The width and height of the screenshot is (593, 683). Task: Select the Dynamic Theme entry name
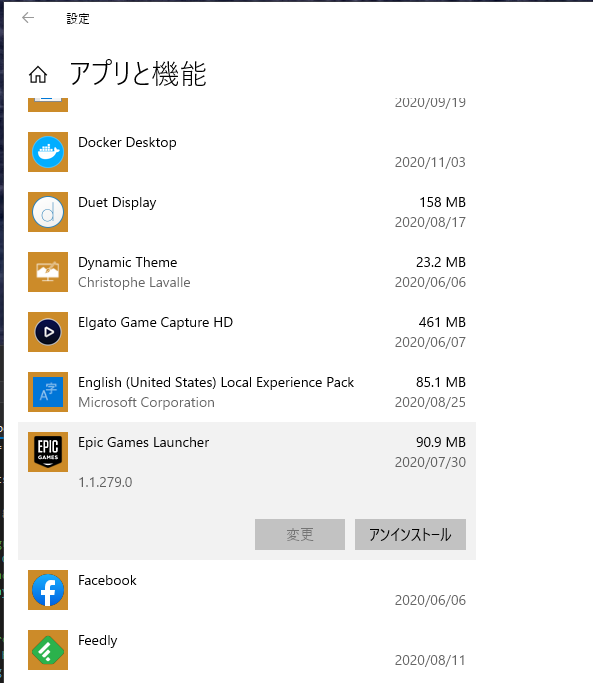tap(128, 263)
